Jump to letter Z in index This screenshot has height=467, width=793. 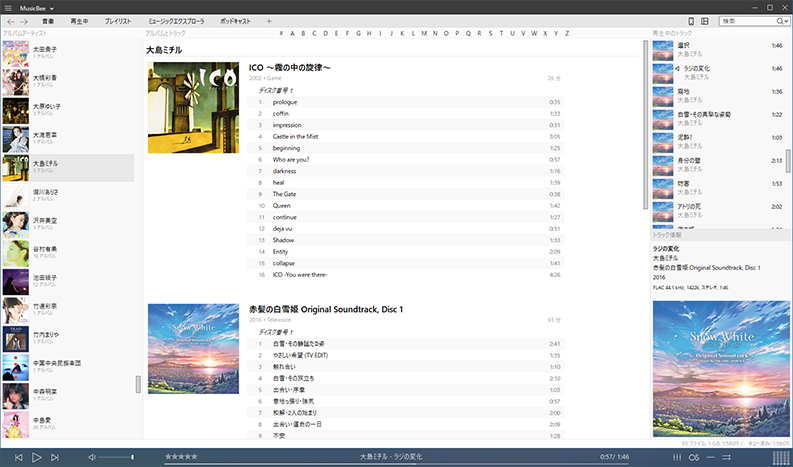coord(567,33)
